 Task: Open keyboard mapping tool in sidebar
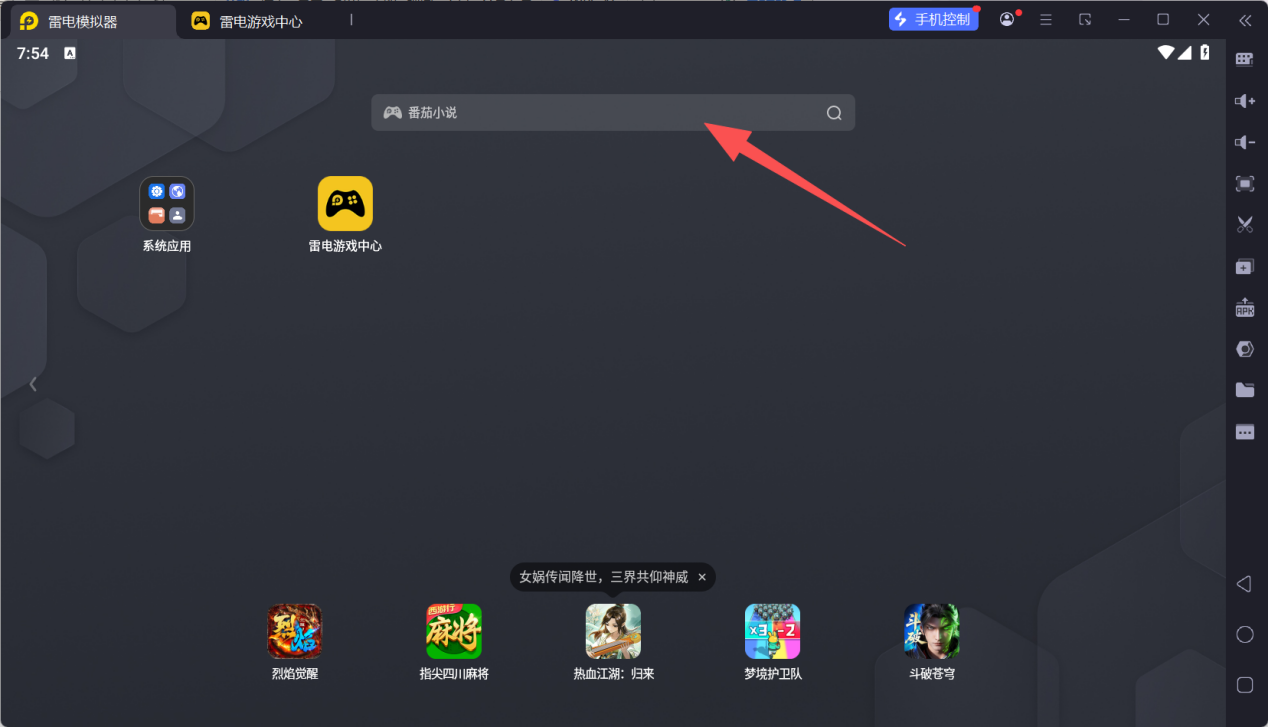[1245, 59]
